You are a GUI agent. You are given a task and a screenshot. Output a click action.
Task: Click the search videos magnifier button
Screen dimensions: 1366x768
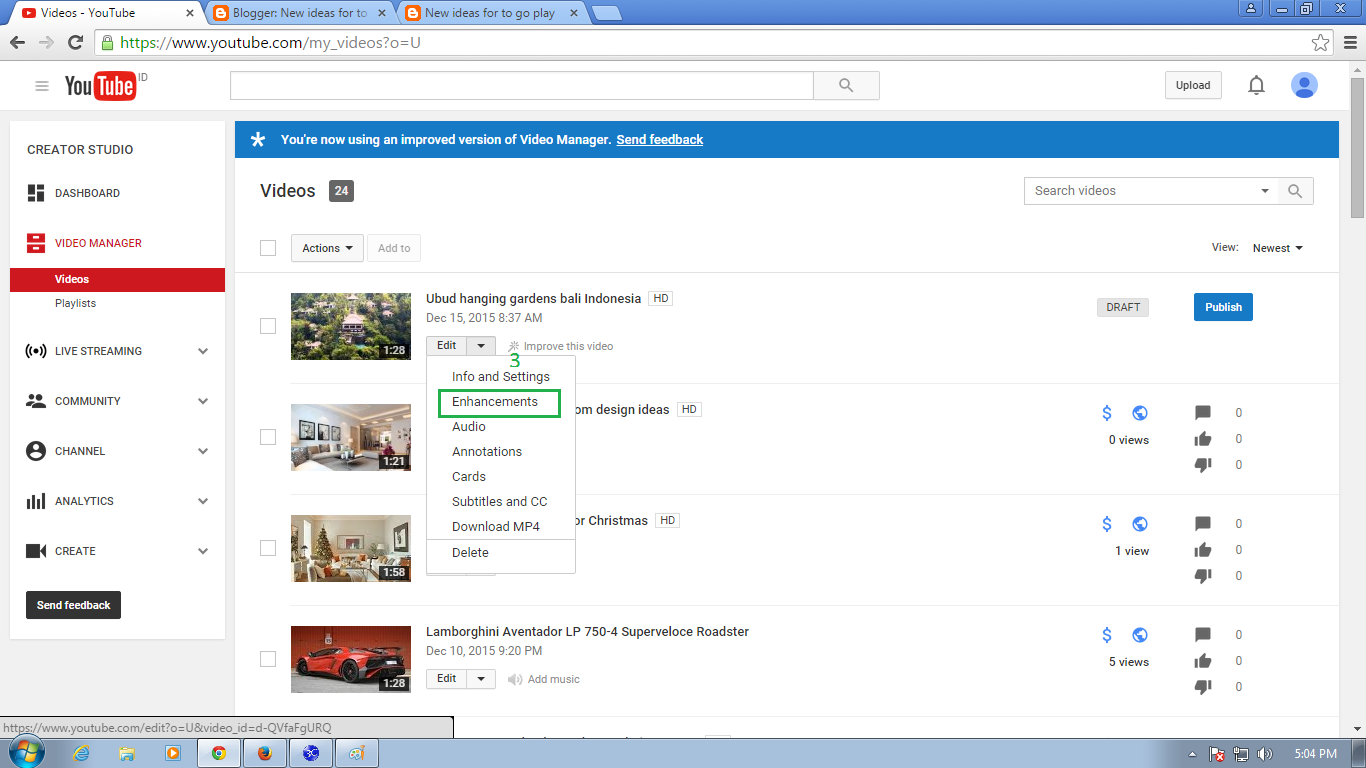[1295, 191]
